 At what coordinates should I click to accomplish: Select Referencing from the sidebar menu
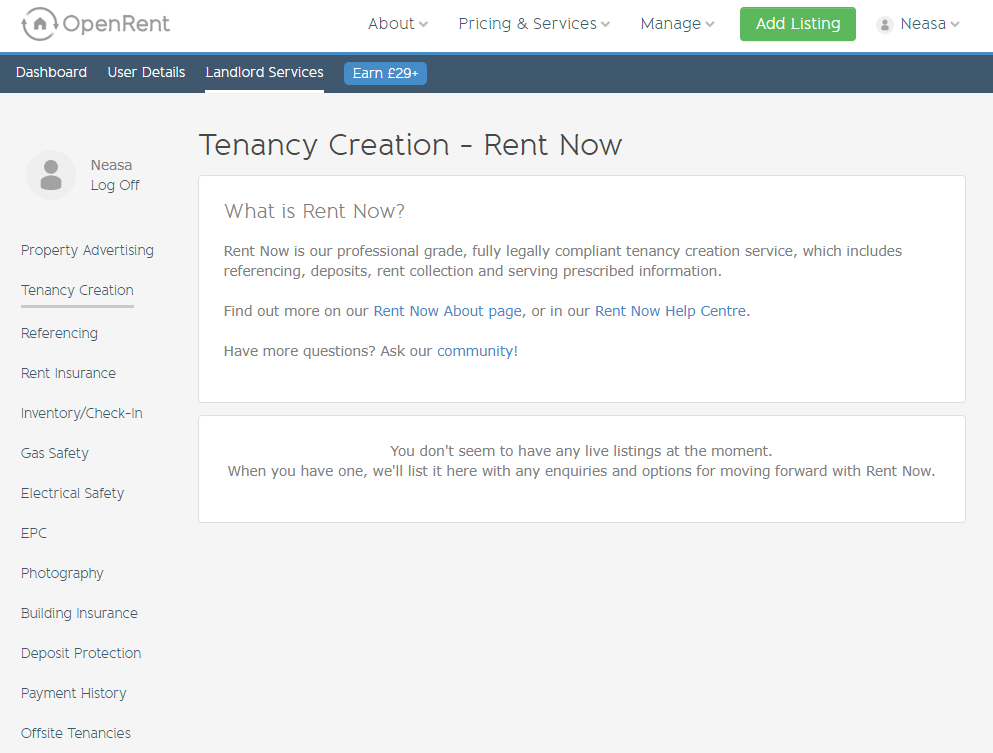(x=60, y=333)
